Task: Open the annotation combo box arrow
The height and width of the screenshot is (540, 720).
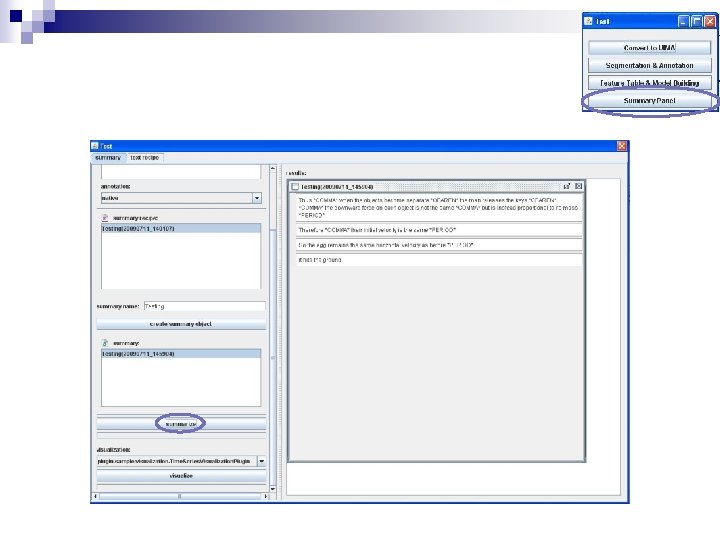Action: 257,198
